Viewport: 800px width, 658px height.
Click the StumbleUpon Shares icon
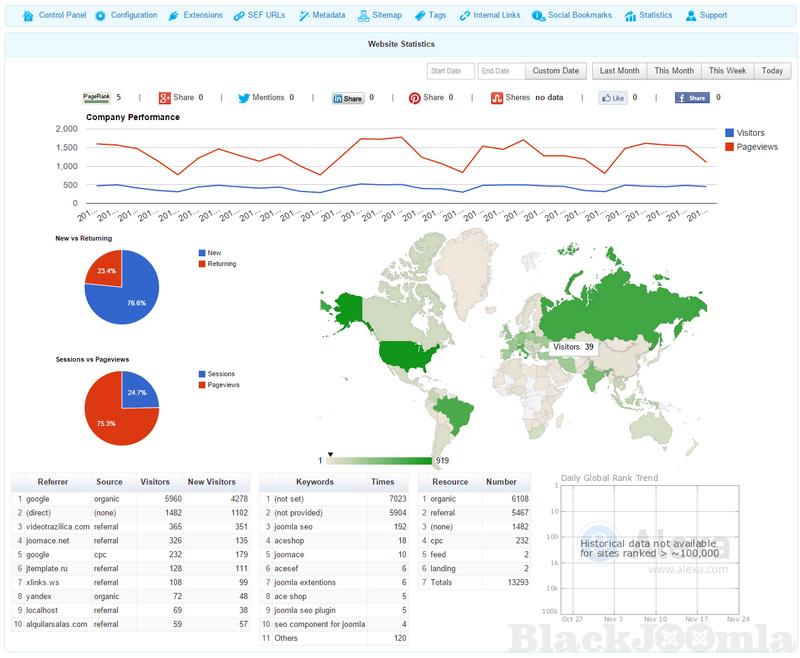tap(496, 98)
